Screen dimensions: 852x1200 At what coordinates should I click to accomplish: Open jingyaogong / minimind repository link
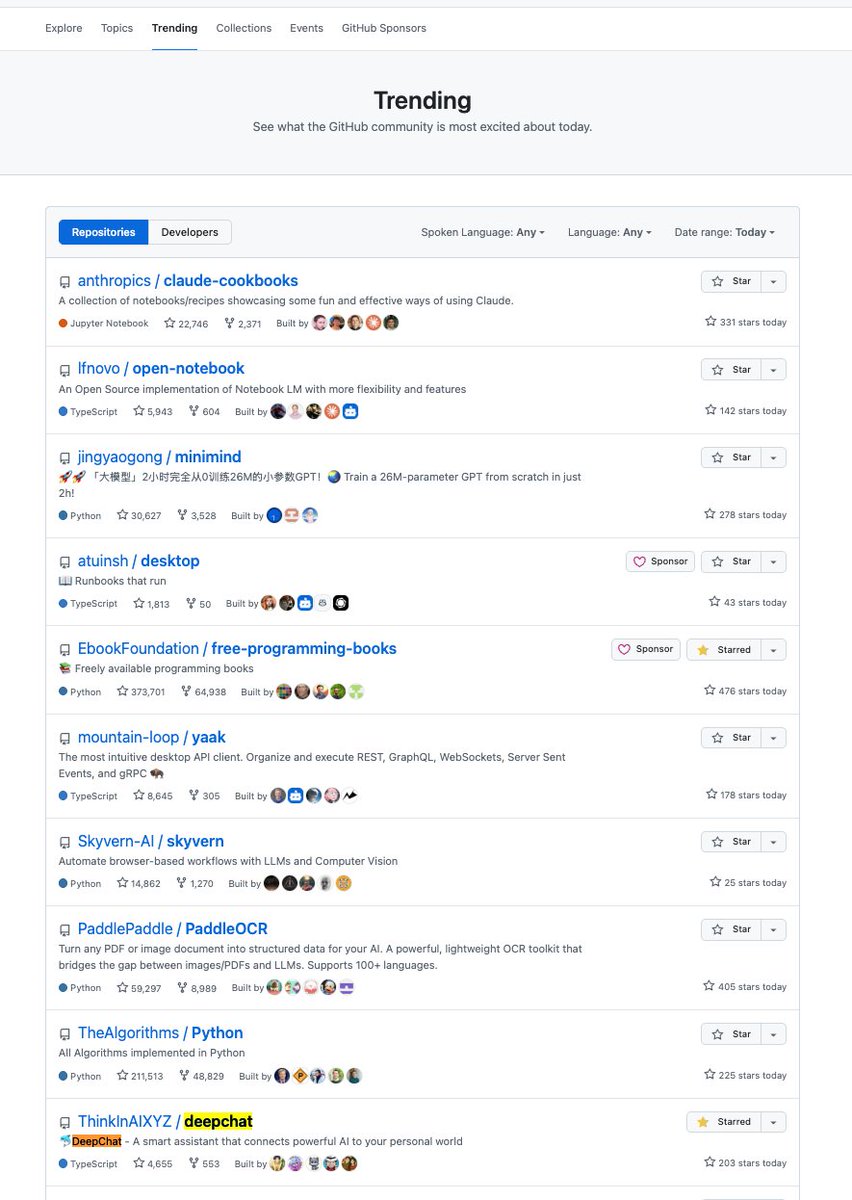click(160, 457)
